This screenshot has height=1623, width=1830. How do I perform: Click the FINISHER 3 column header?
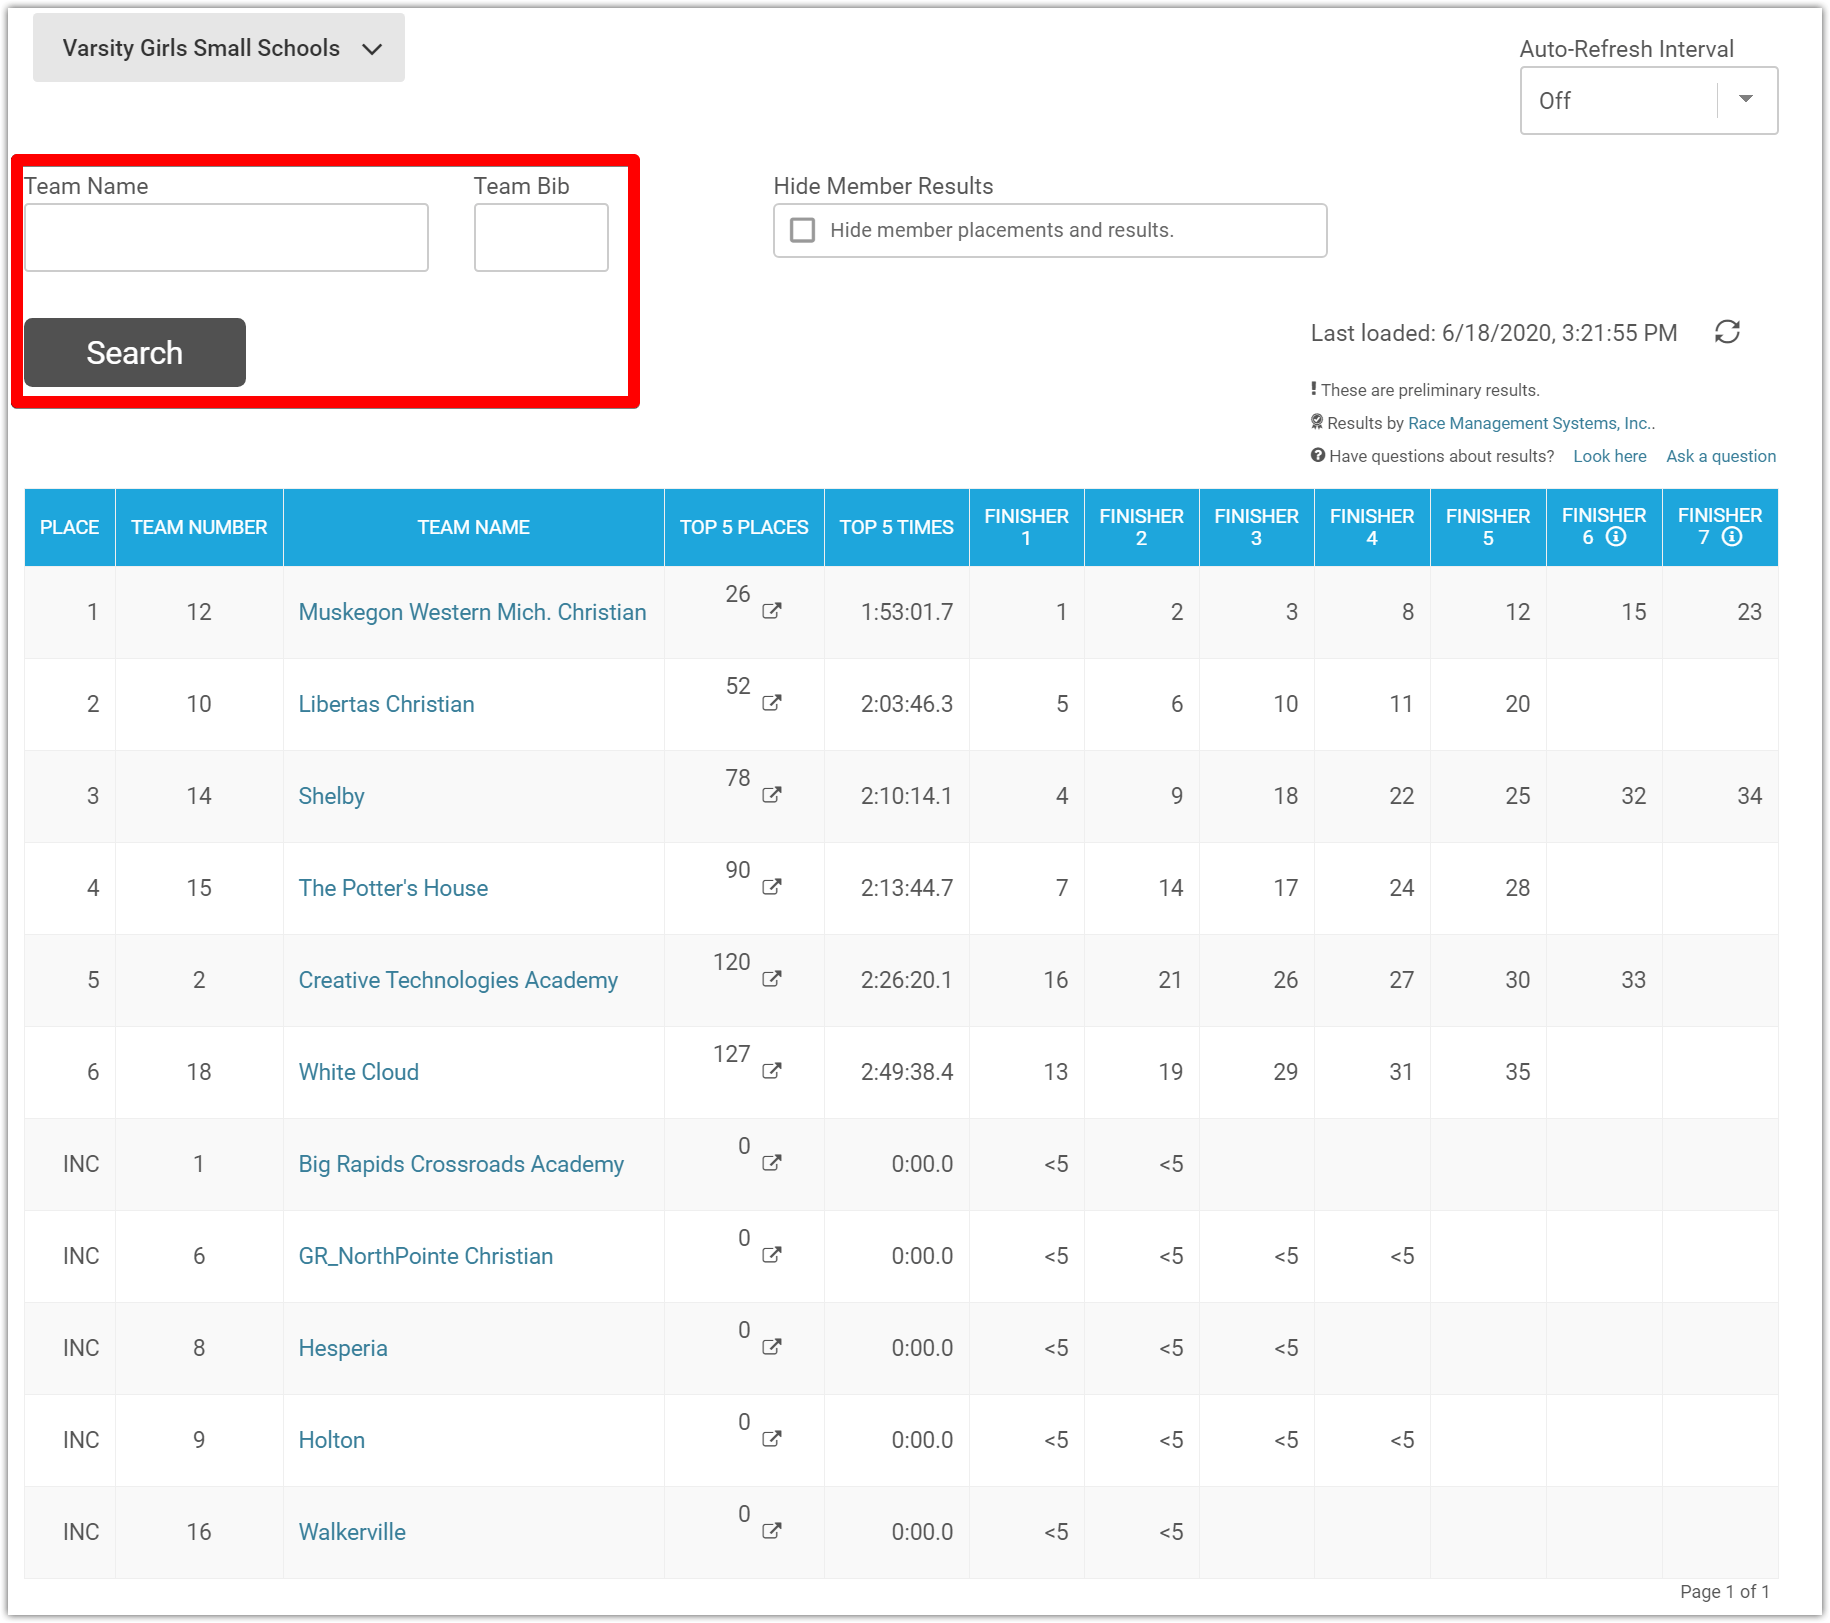coord(1257,527)
